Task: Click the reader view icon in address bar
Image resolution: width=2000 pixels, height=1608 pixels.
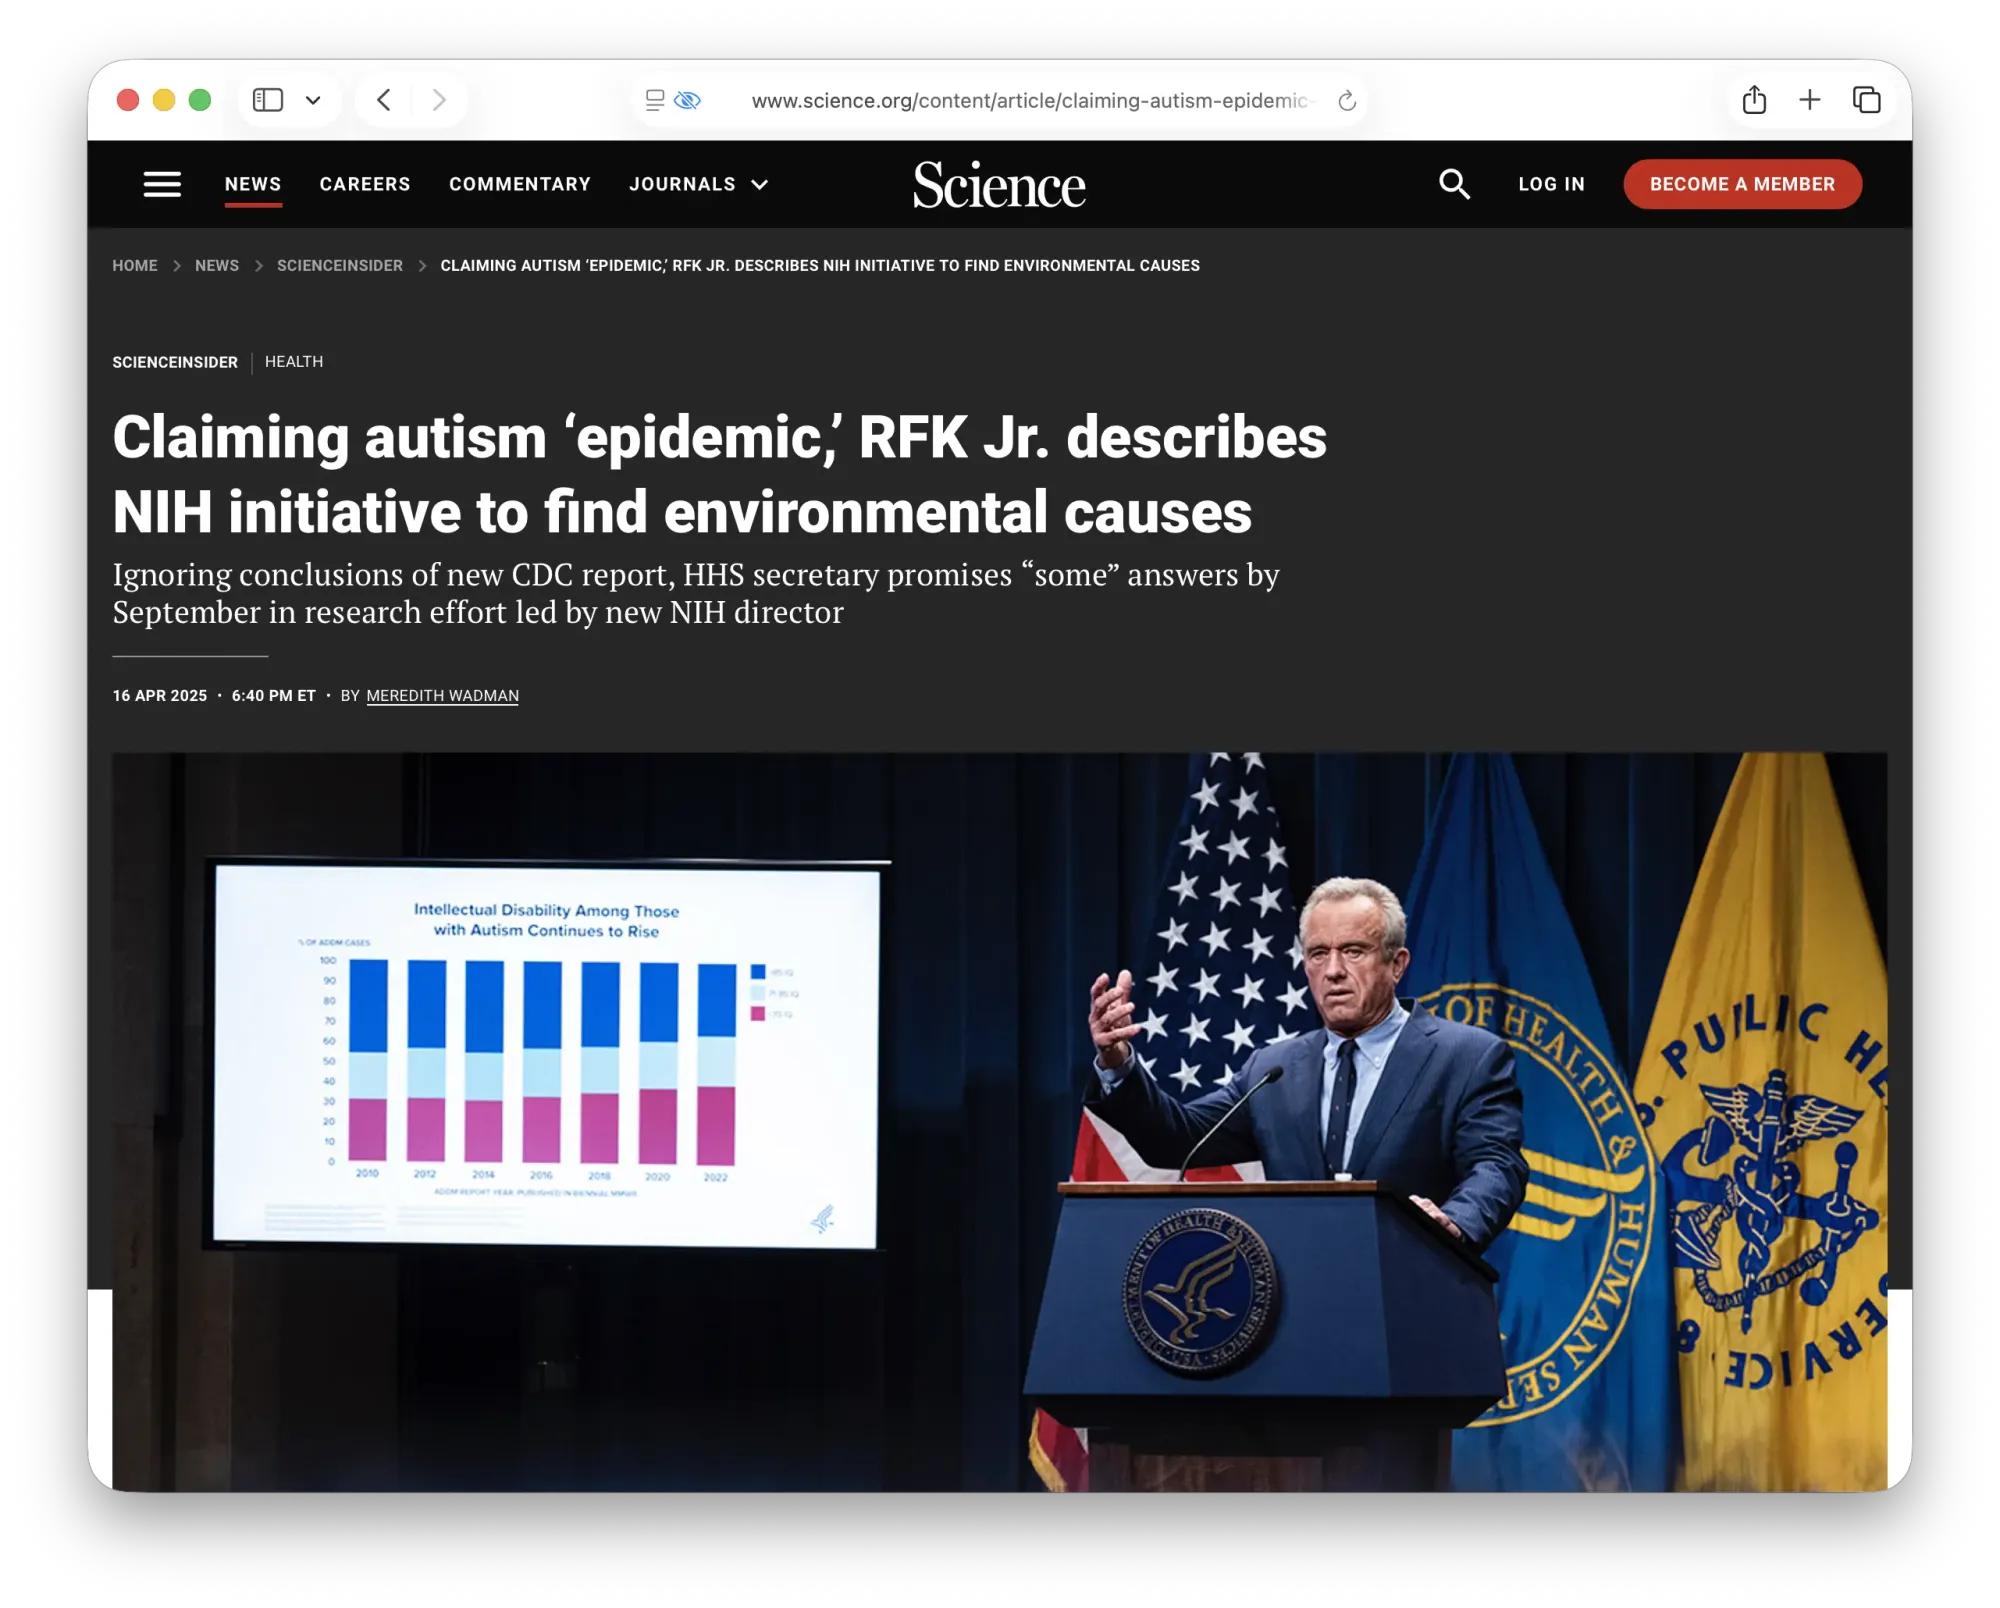Action: 655,100
